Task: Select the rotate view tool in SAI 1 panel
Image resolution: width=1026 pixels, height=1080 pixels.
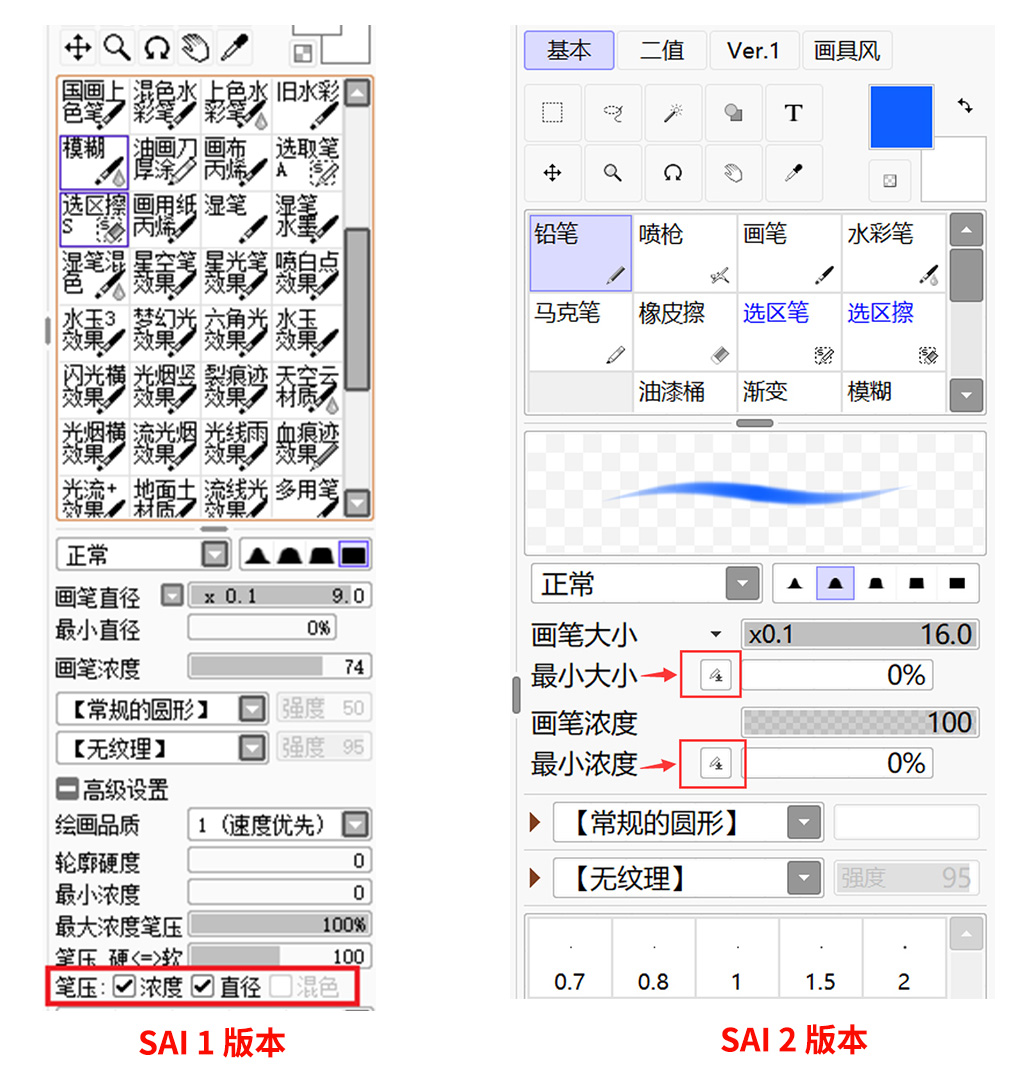Action: (157, 48)
